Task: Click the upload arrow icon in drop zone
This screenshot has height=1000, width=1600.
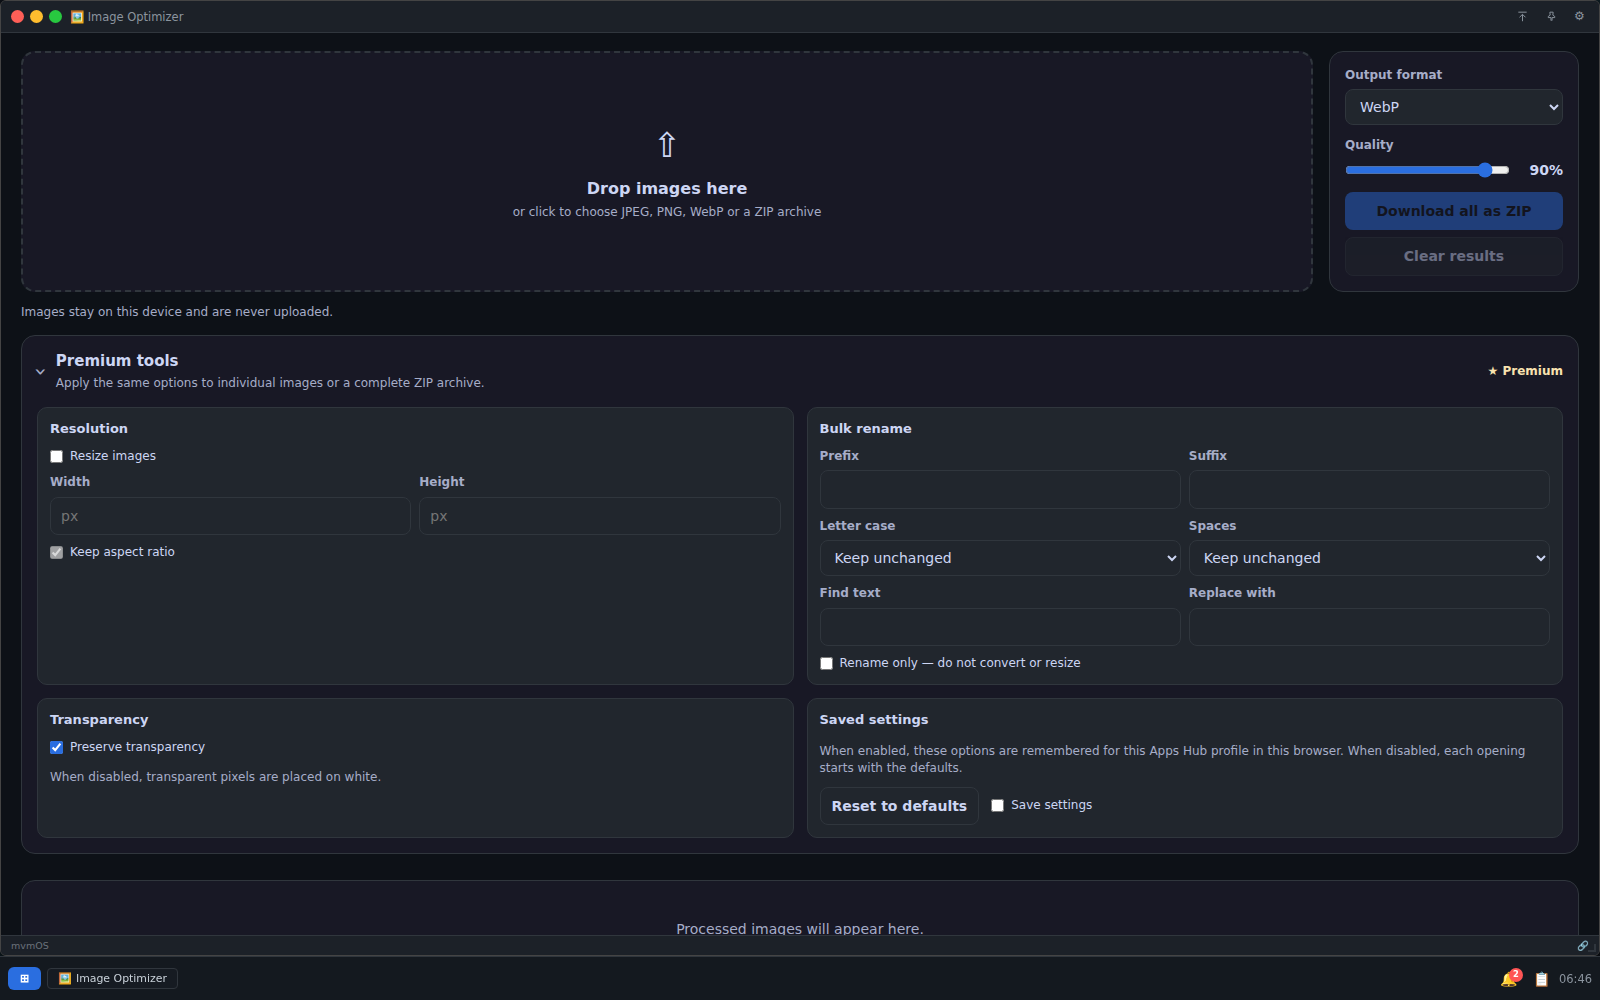Action: coord(667,145)
